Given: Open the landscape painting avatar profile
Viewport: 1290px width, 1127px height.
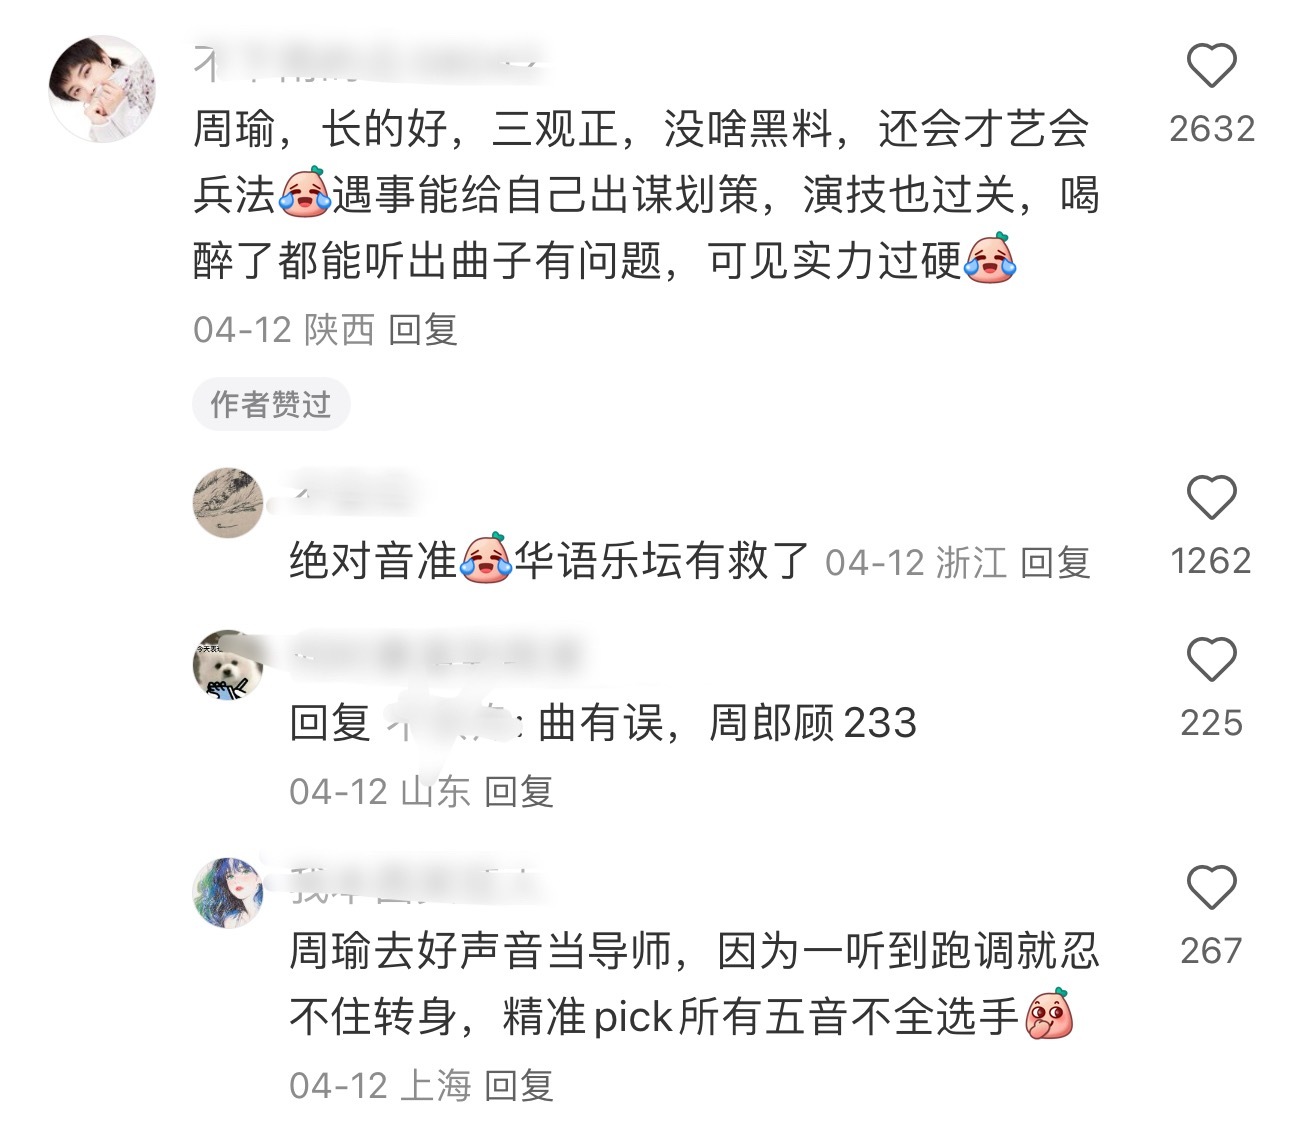Looking at the screenshot, I should [228, 502].
